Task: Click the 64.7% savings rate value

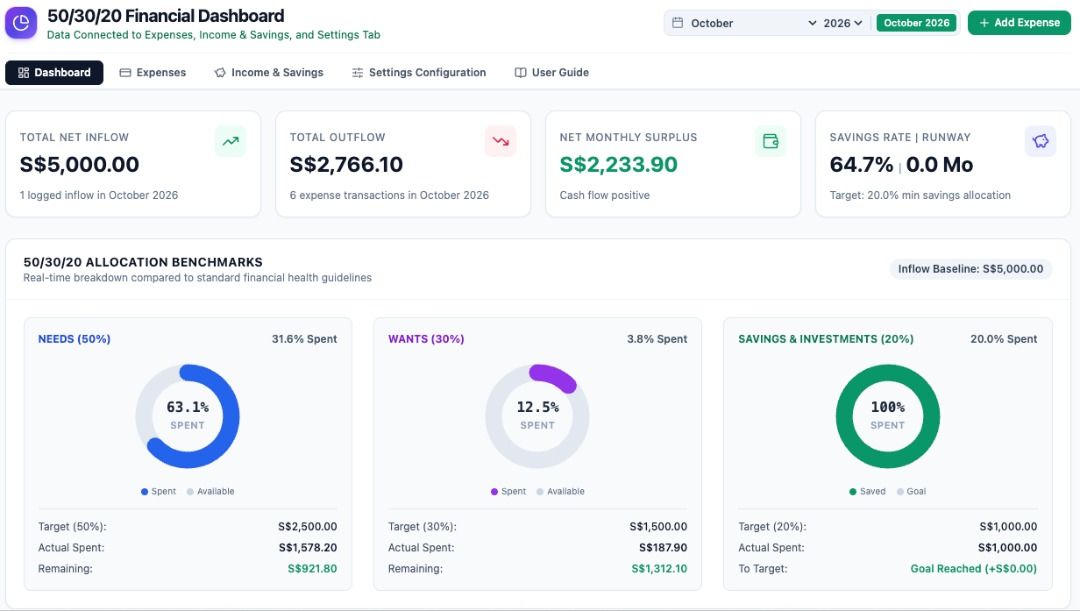Action: pos(861,164)
